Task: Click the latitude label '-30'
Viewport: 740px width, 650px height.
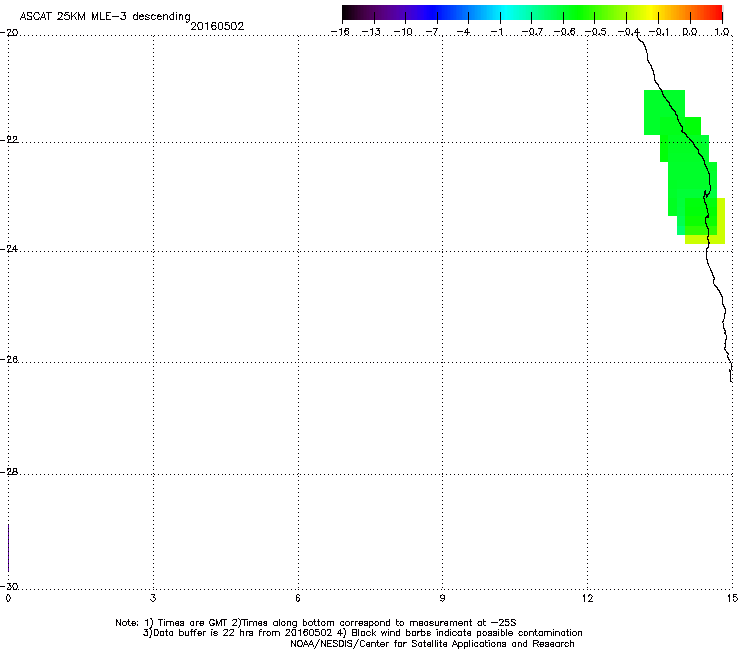Action: [9, 586]
